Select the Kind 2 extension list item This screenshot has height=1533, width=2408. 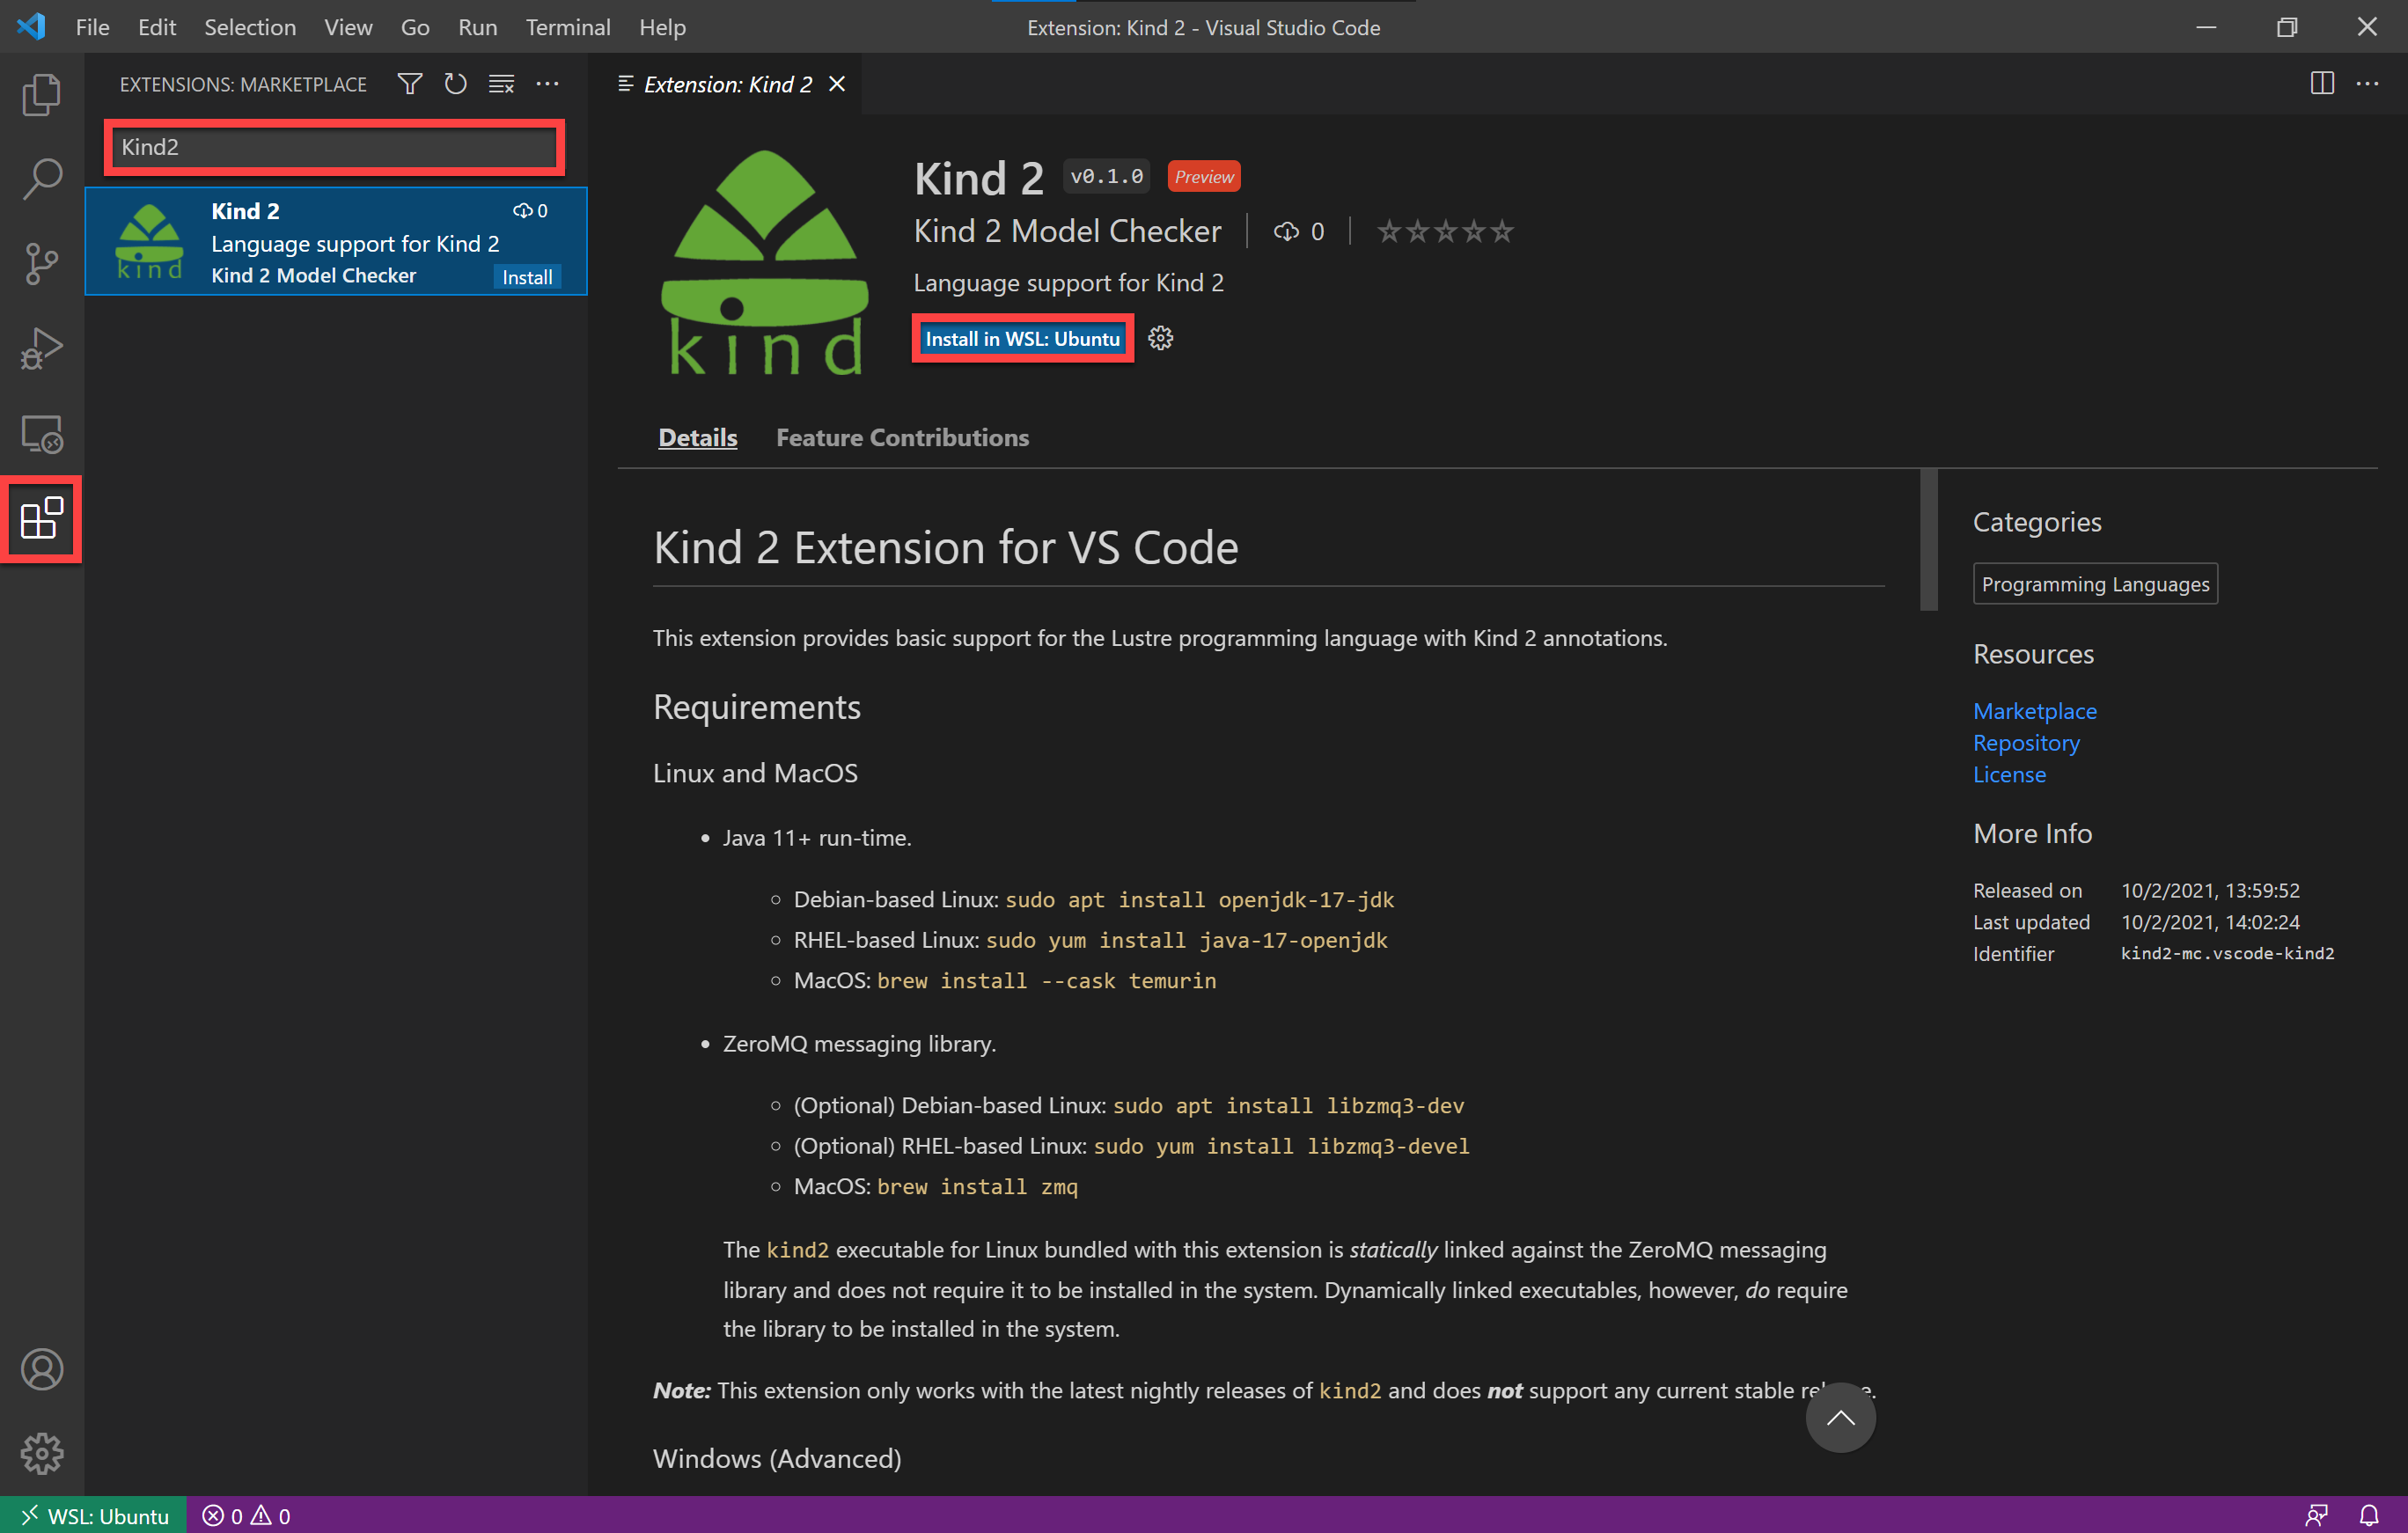coord(336,241)
